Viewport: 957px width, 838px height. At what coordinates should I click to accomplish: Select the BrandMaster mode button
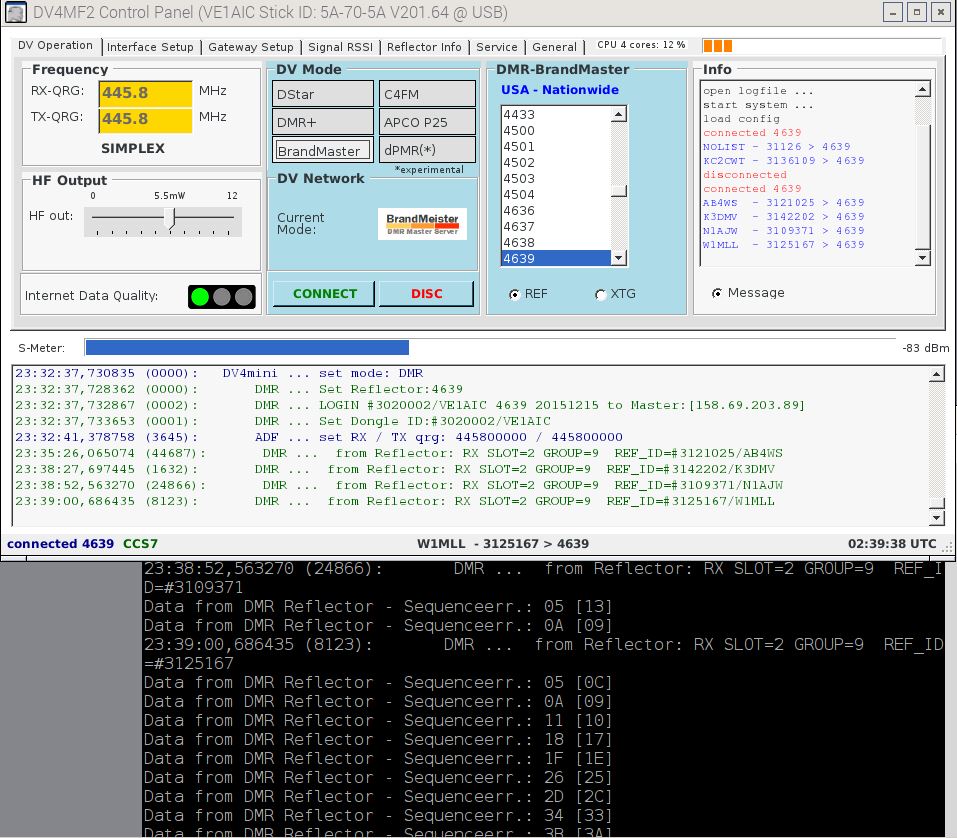coord(323,150)
